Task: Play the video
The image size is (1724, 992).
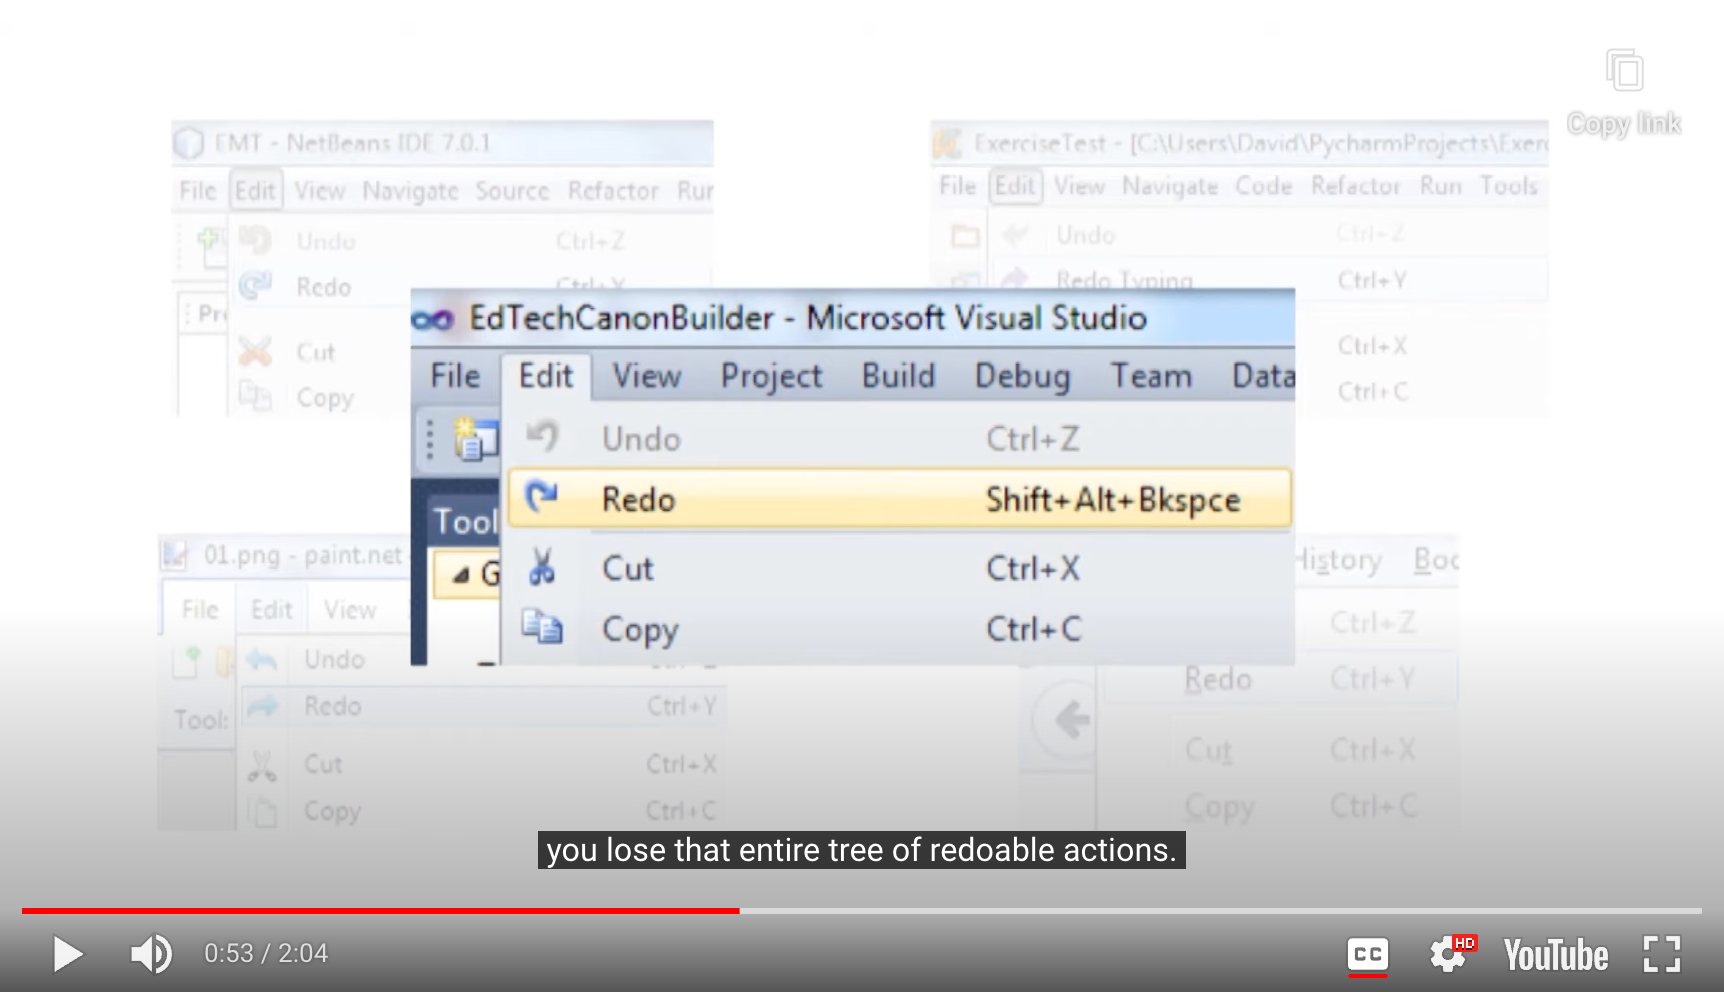Action: coord(67,954)
